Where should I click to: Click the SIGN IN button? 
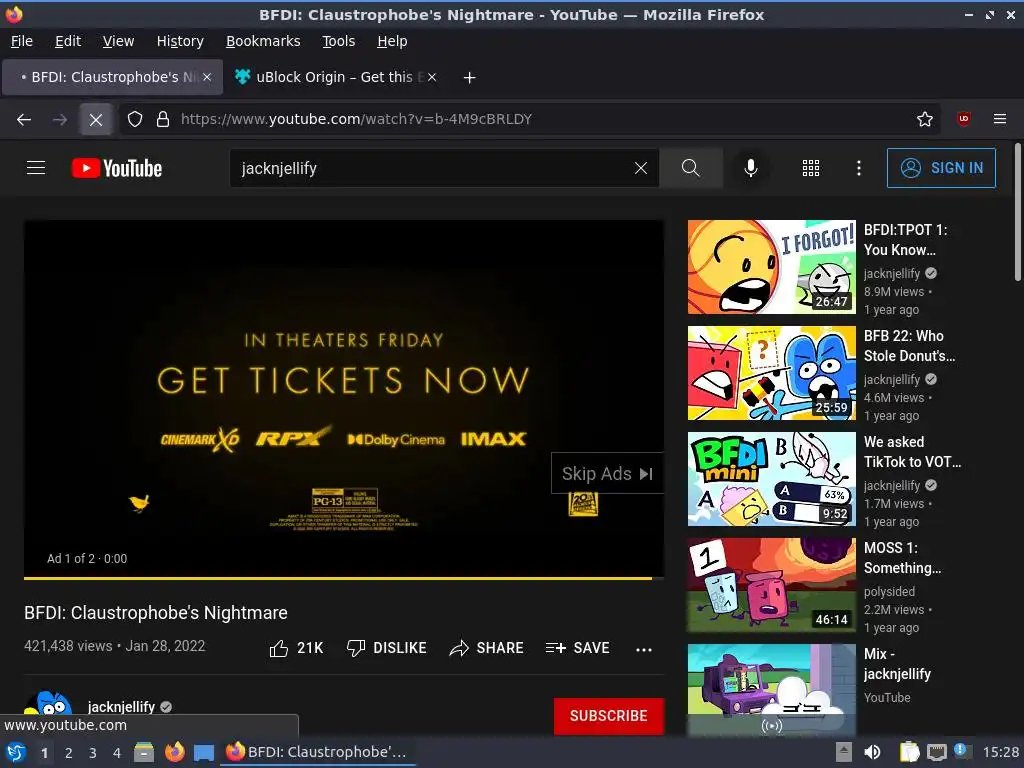941,168
